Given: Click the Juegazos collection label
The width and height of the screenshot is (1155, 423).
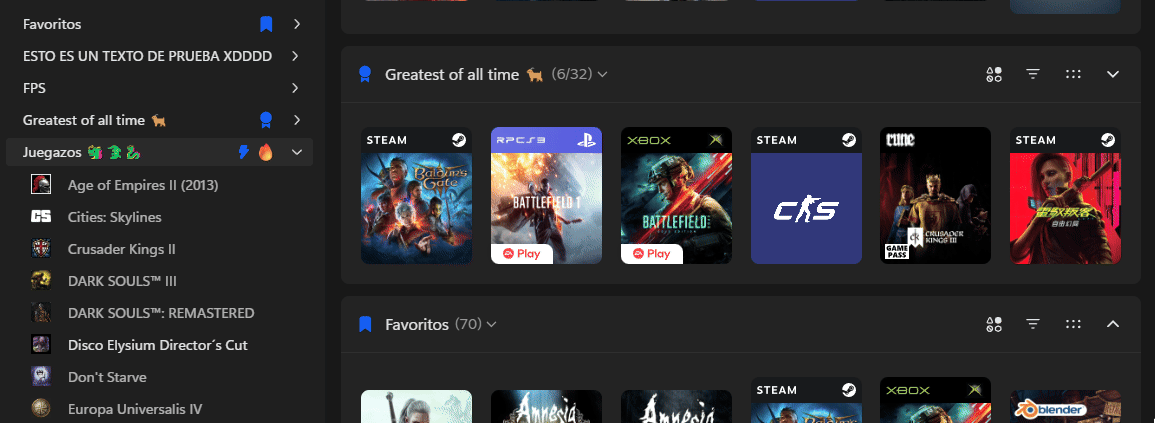Looking at the screenshot, I should pyautogui.click(x=52, y=152).
